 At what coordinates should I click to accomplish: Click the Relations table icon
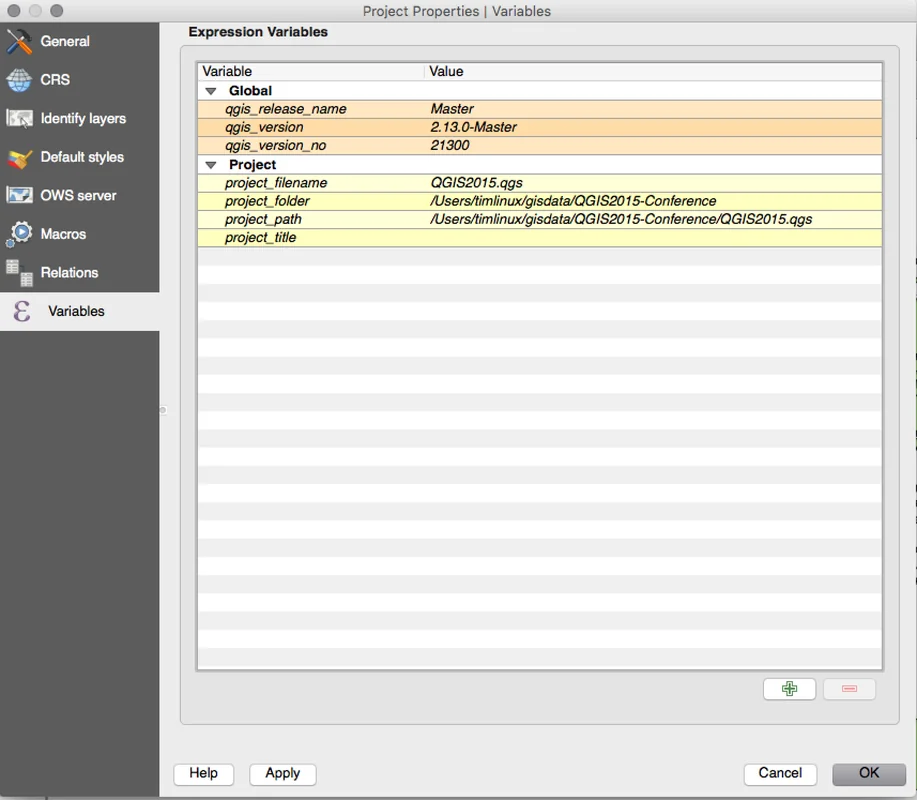coord(19,272)
